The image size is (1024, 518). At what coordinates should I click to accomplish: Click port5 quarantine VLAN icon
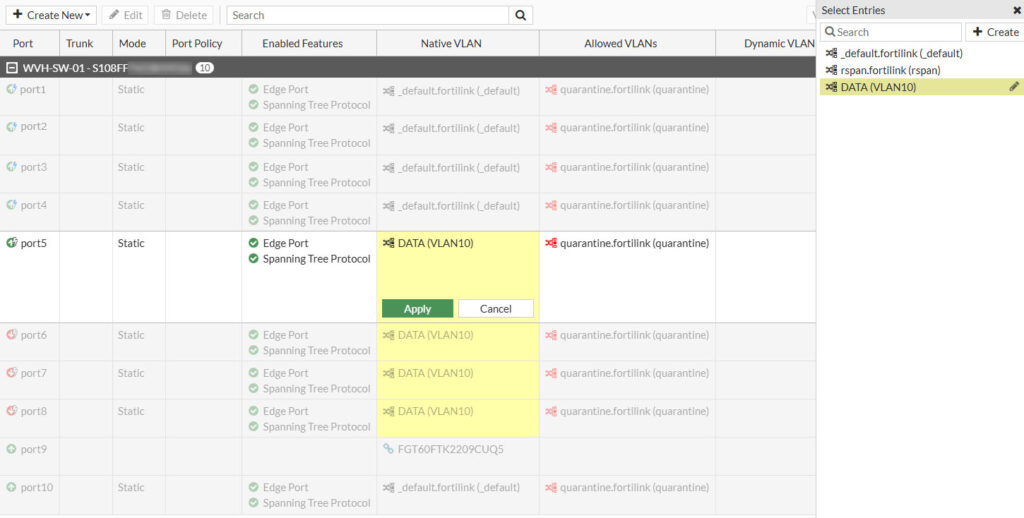point(551,243)
